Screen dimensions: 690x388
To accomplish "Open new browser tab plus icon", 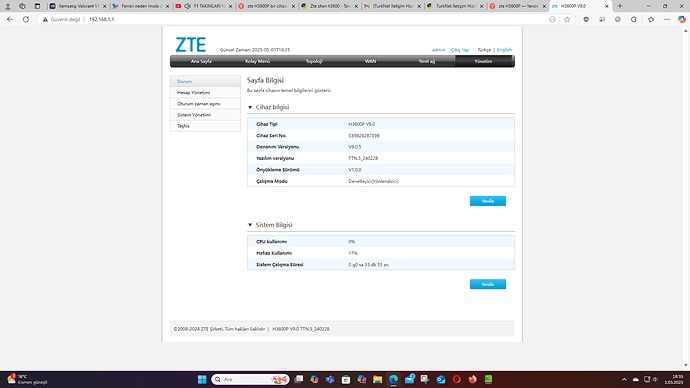I will click(x=620, y=6).
